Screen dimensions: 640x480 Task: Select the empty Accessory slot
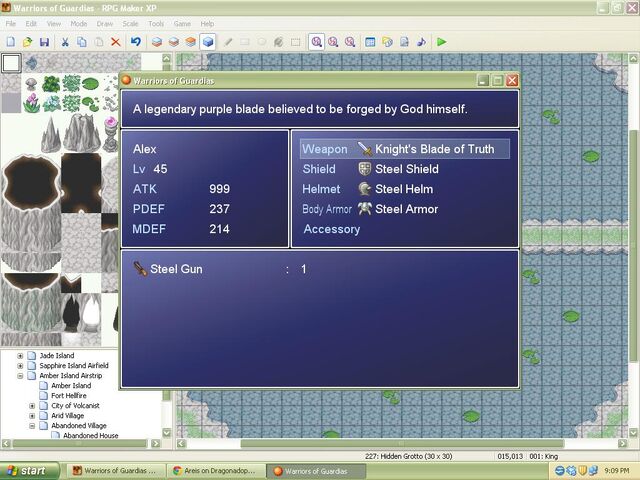click(x=405, y=229)
